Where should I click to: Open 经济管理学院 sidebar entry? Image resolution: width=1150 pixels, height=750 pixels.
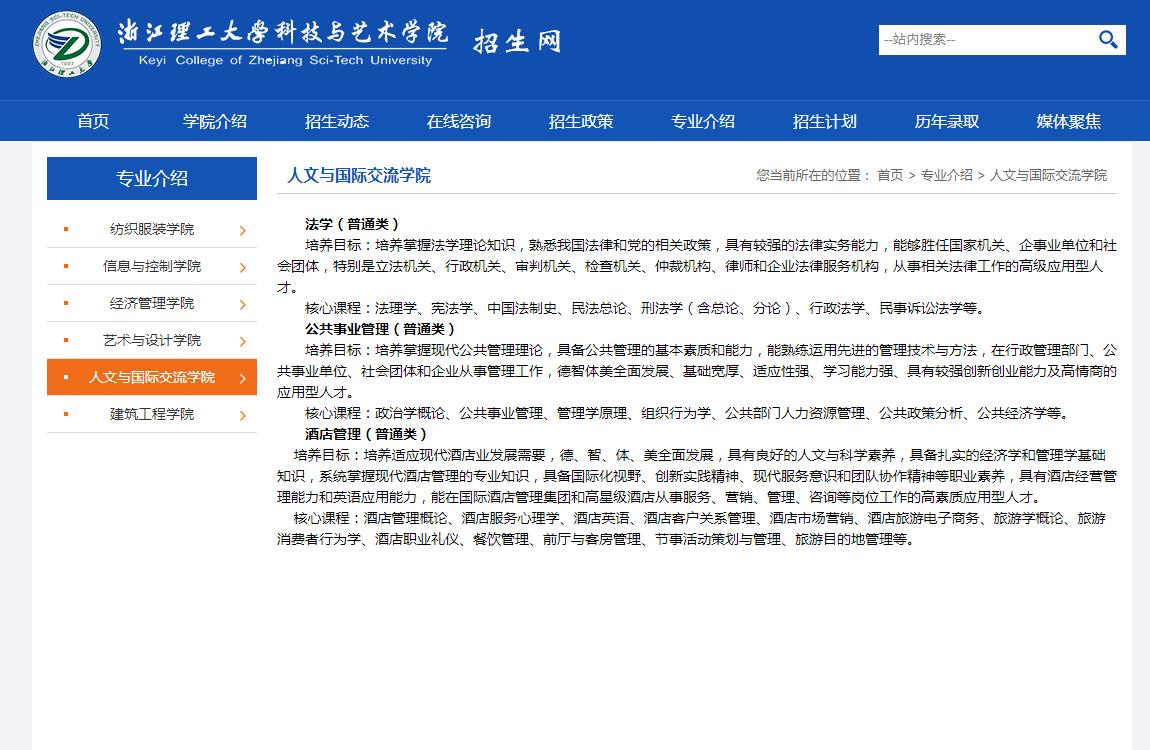point(152,304)
